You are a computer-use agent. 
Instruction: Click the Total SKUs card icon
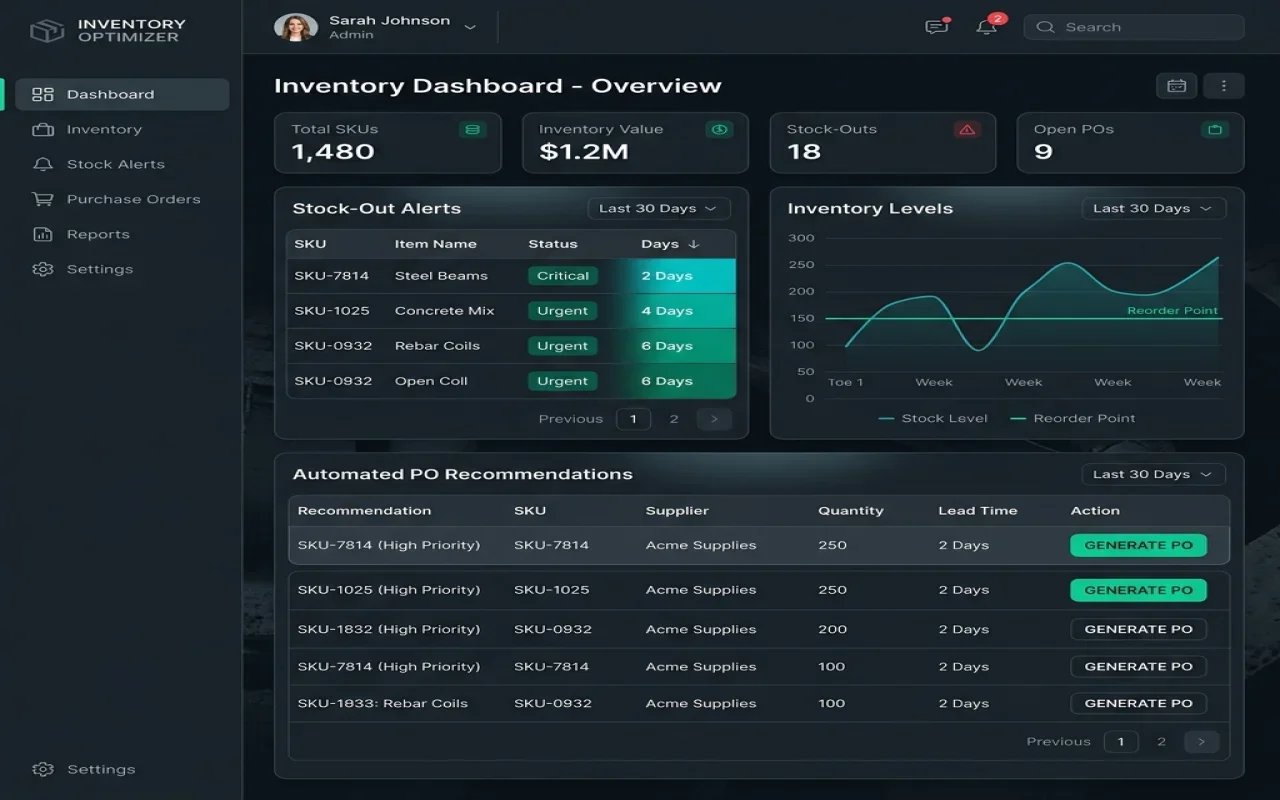coord(473,130)
